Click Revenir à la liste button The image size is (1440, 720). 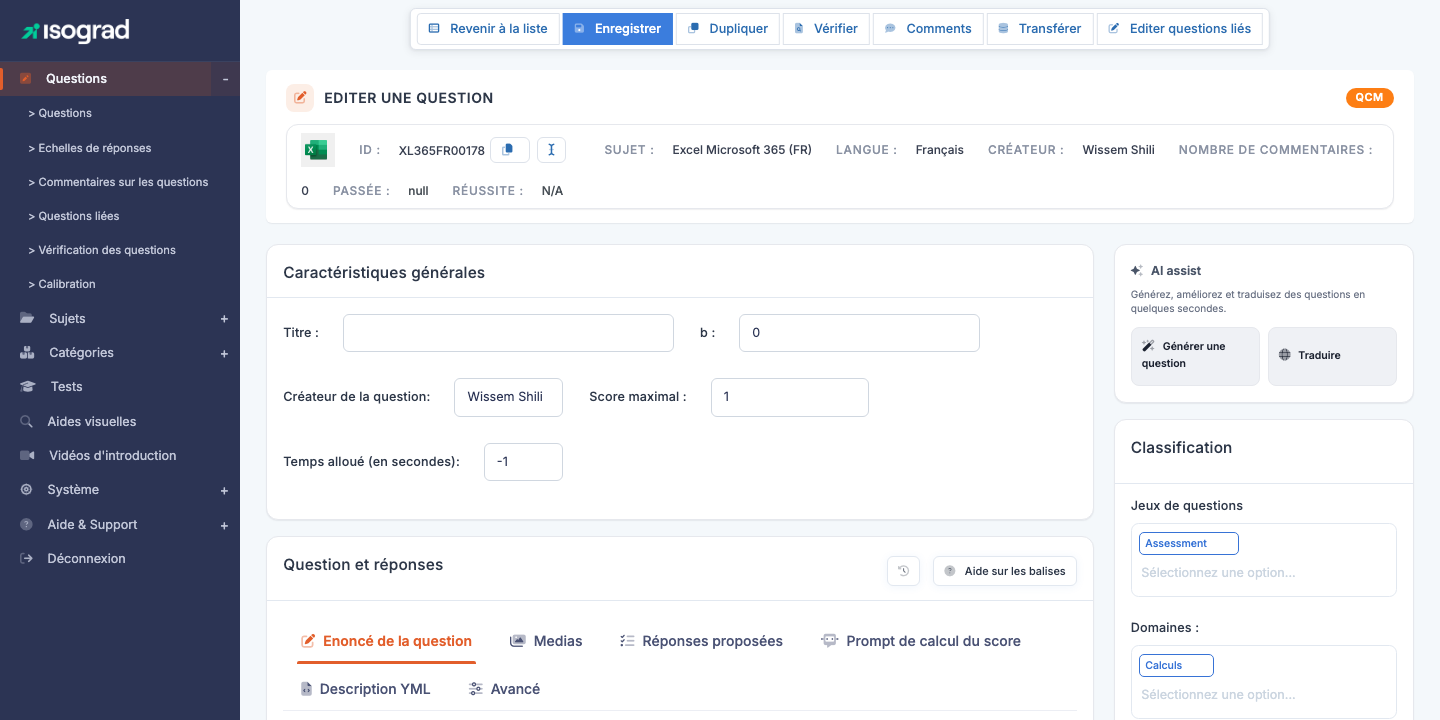point(488,29)
